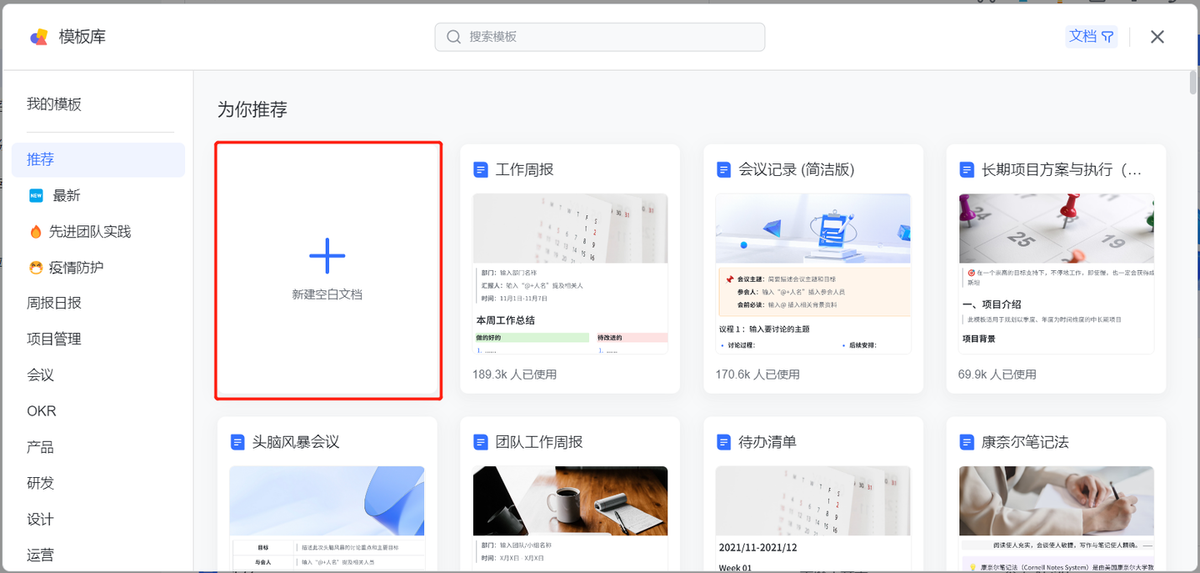This screenshot has height=573, width=1200.
Task: Click doc icon beside 康奈尔笔记法
Action: [967, 442]
